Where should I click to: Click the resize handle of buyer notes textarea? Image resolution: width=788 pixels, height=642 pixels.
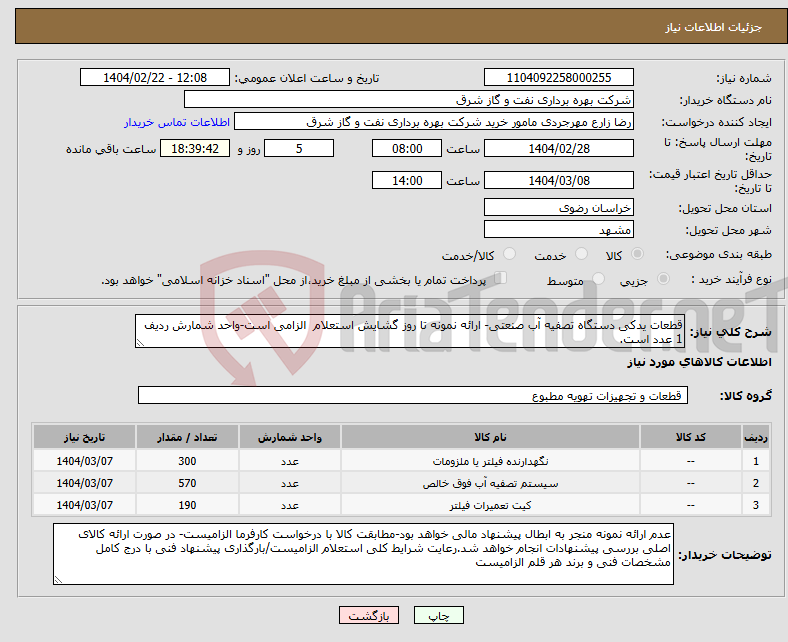pos(58,580)
